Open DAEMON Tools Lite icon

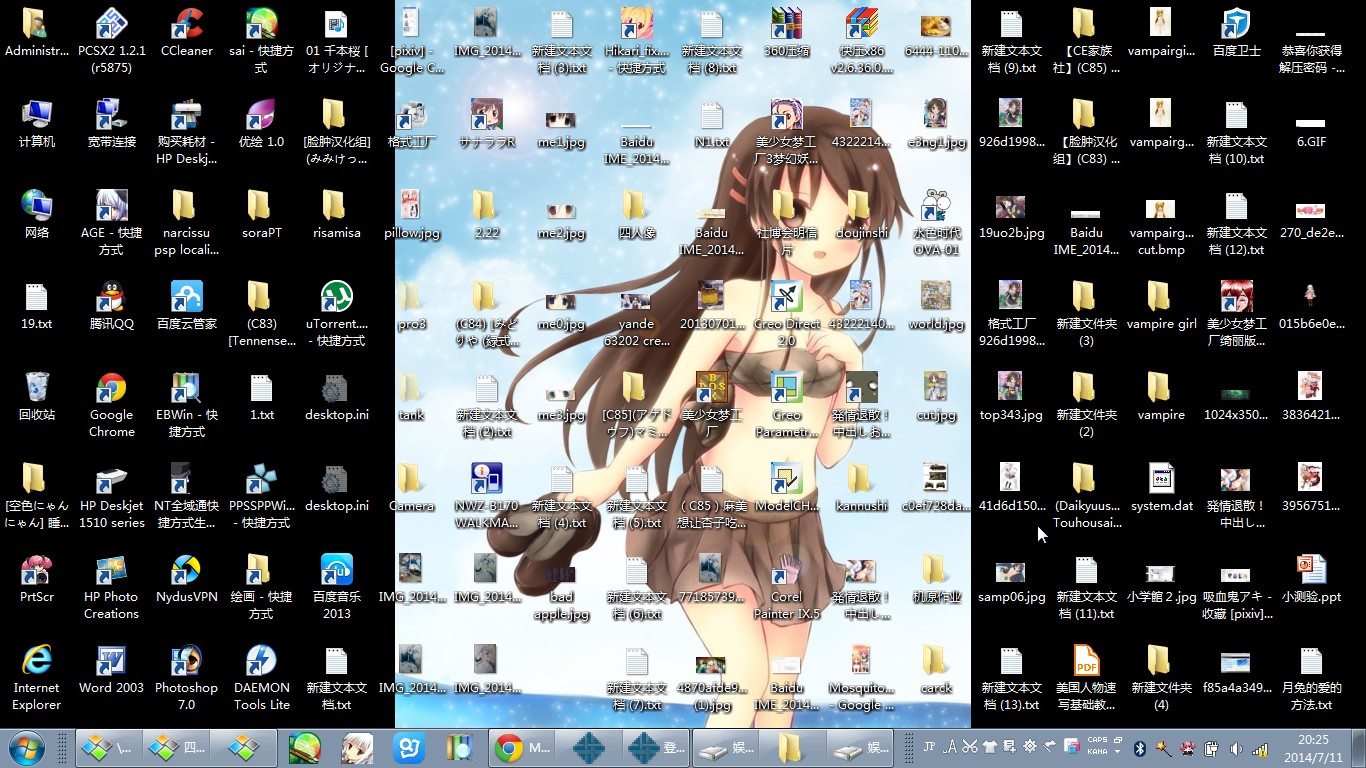pos(261,660)
